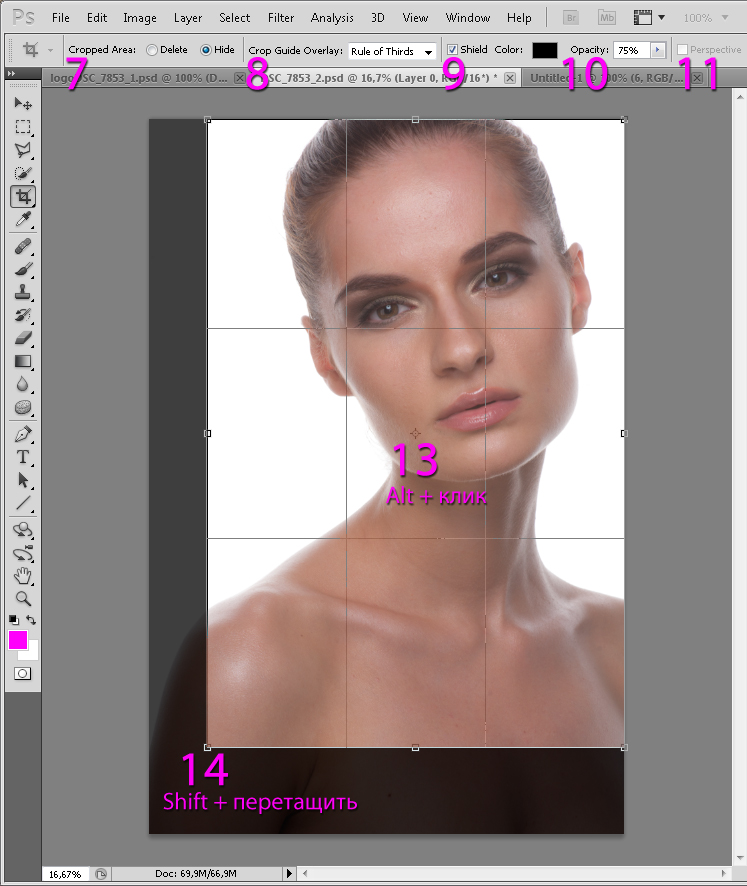Swap foreground and background colors

click(32, 620)
